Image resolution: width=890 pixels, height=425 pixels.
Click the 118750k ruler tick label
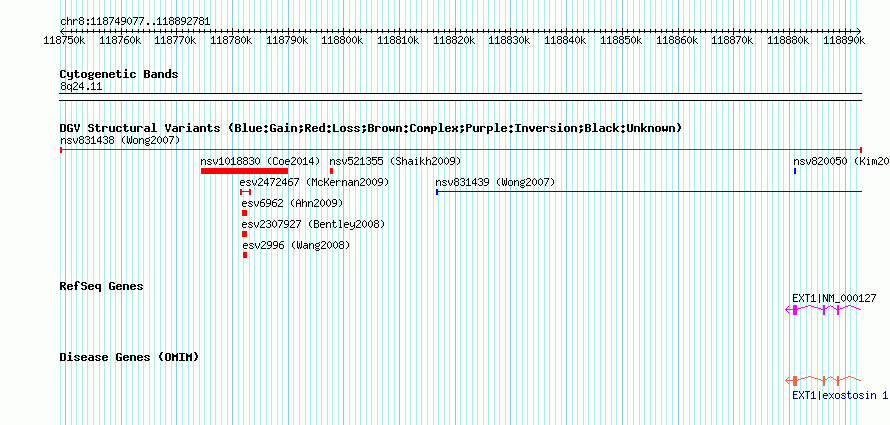[x=65, y=40]
